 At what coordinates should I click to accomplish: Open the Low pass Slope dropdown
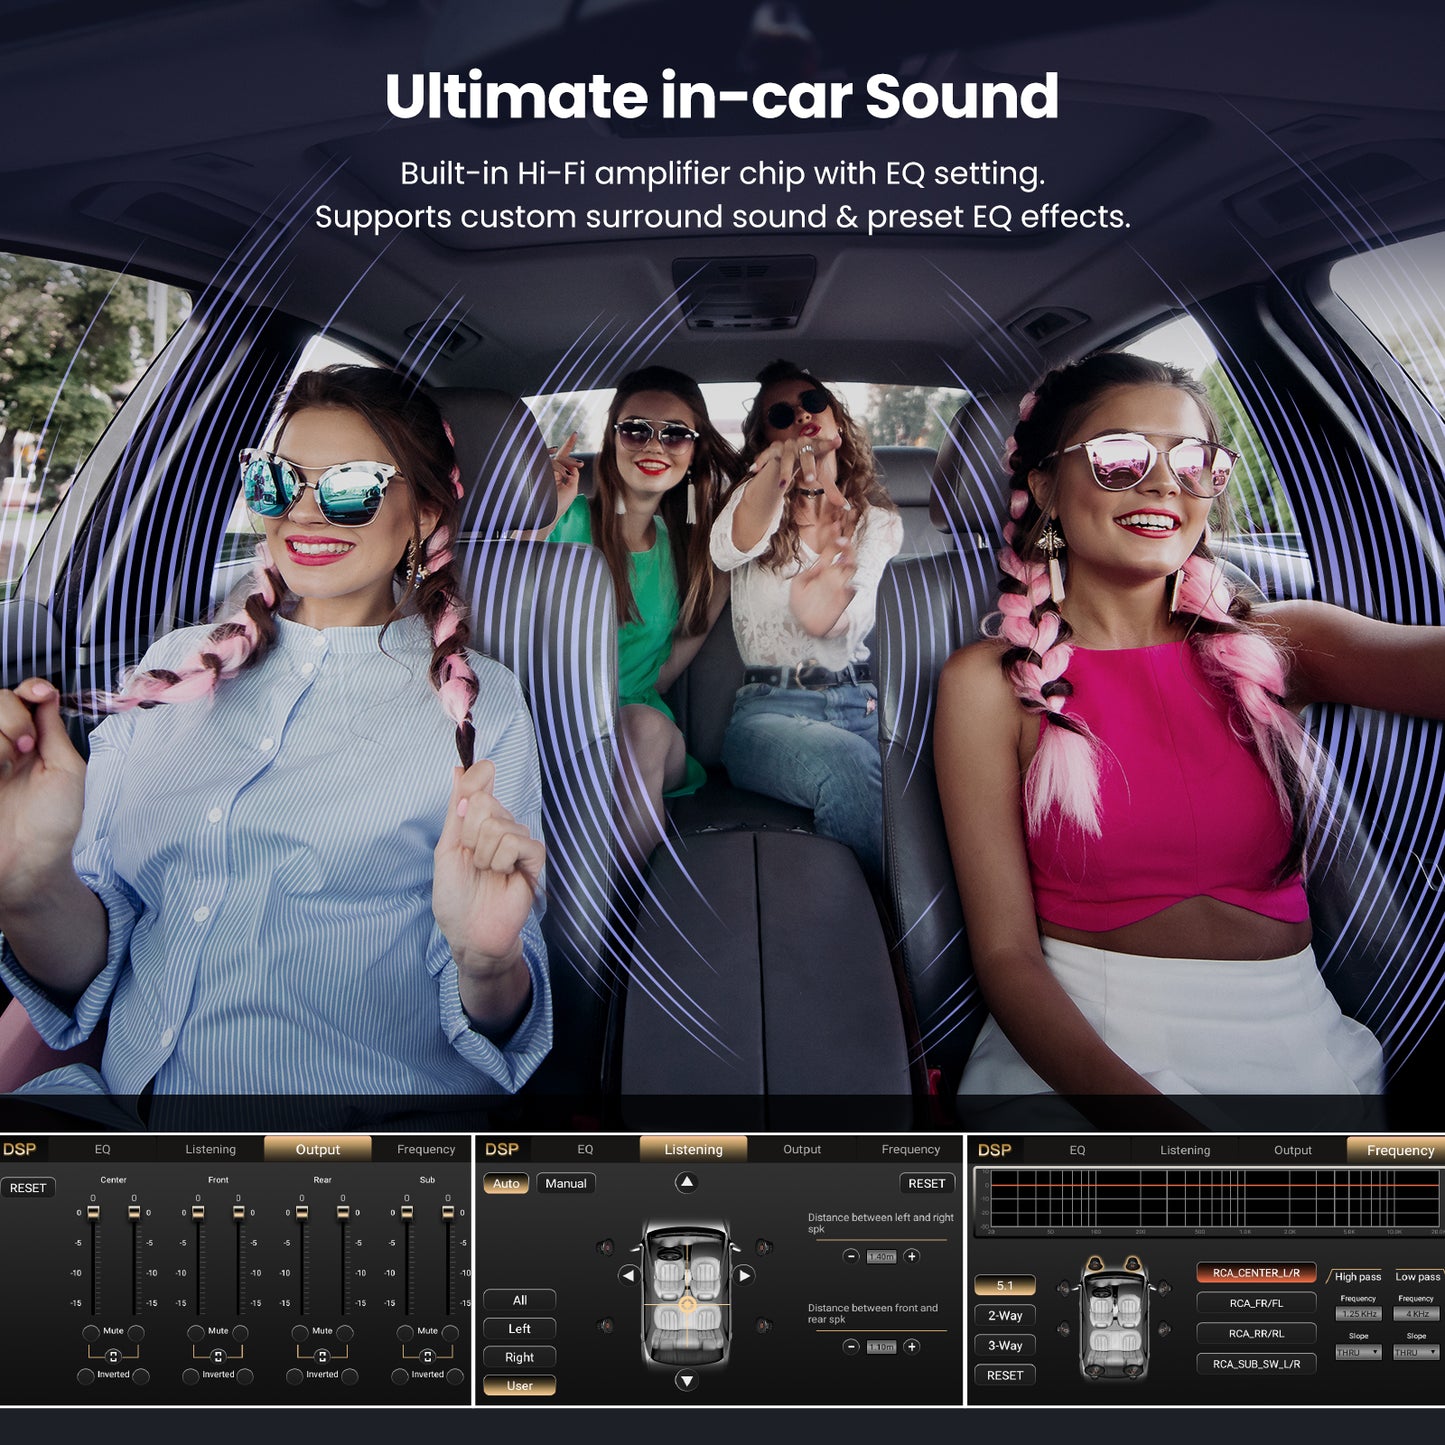(1416, 1352)
